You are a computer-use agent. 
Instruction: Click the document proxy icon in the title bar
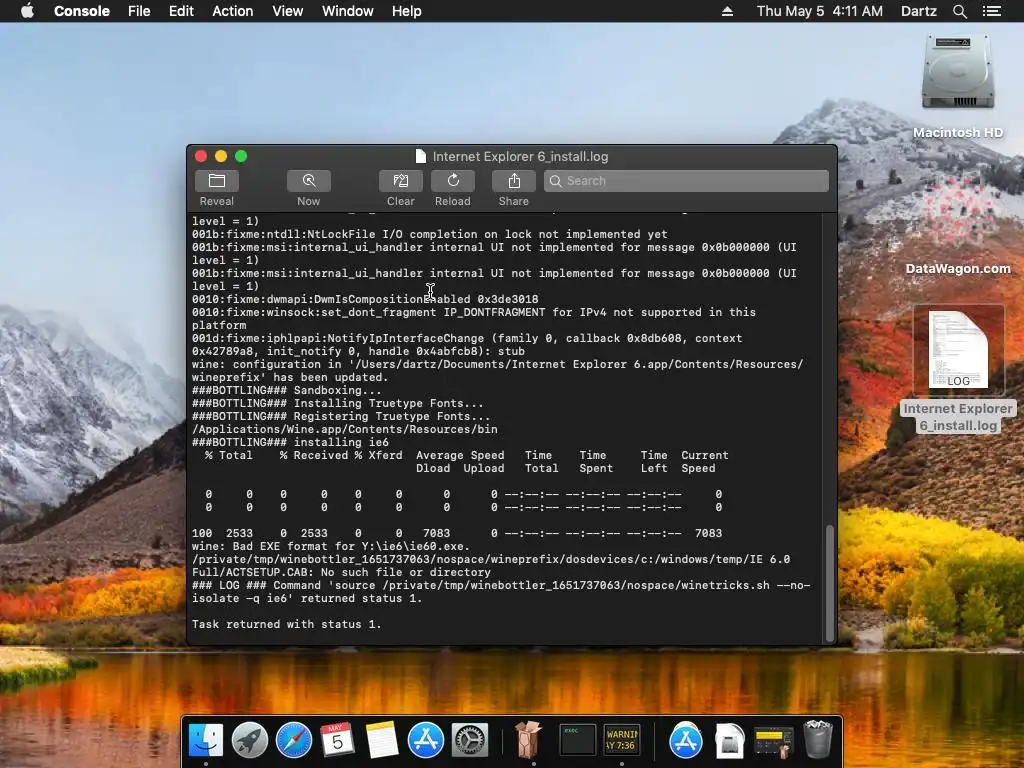tap(421, 156)
